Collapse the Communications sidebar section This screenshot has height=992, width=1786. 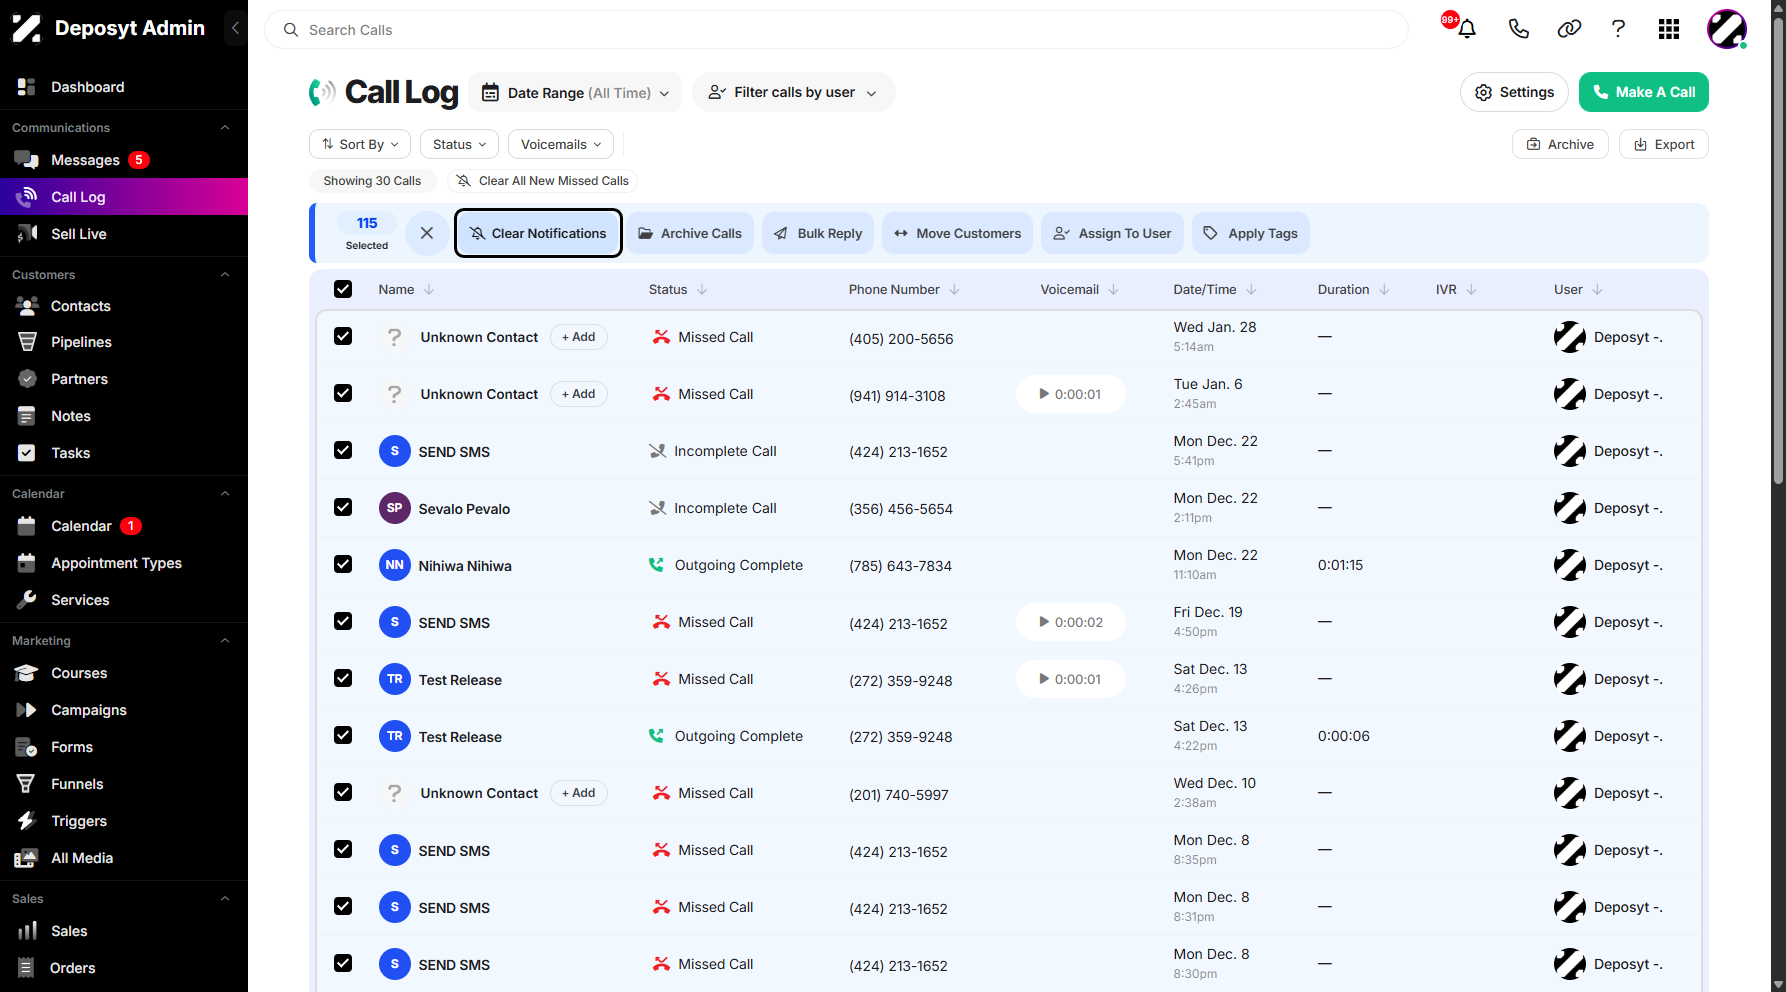(225, 128)
